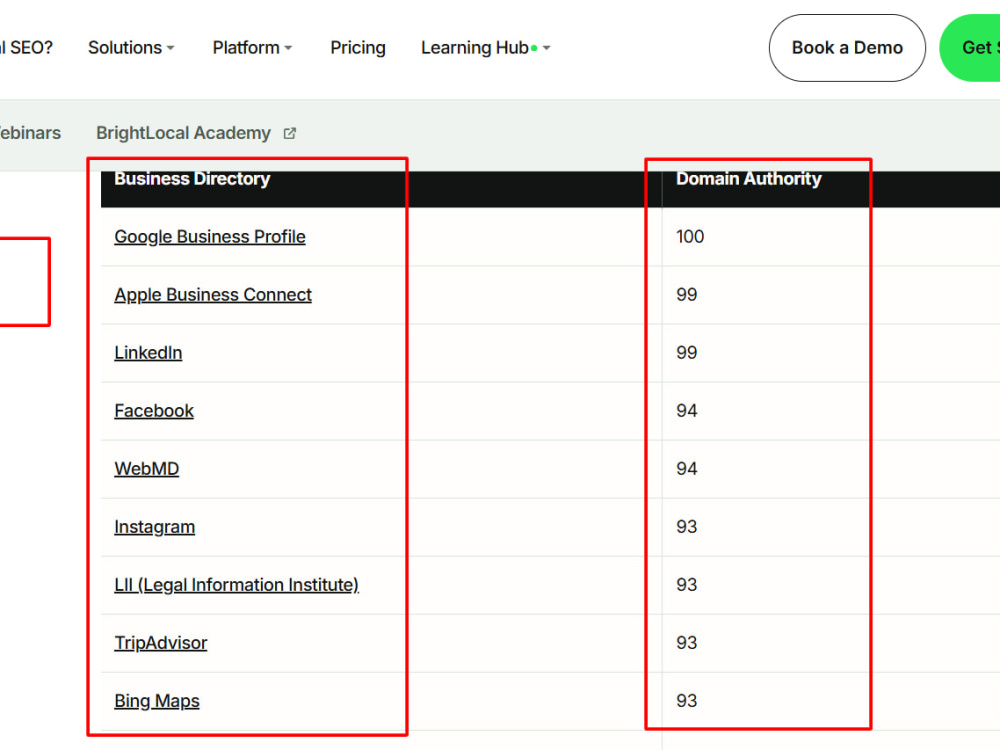Screen dimensions: 1000x750
Task: Select the 99 value in LinkedIn row
Action: [687, 353]
